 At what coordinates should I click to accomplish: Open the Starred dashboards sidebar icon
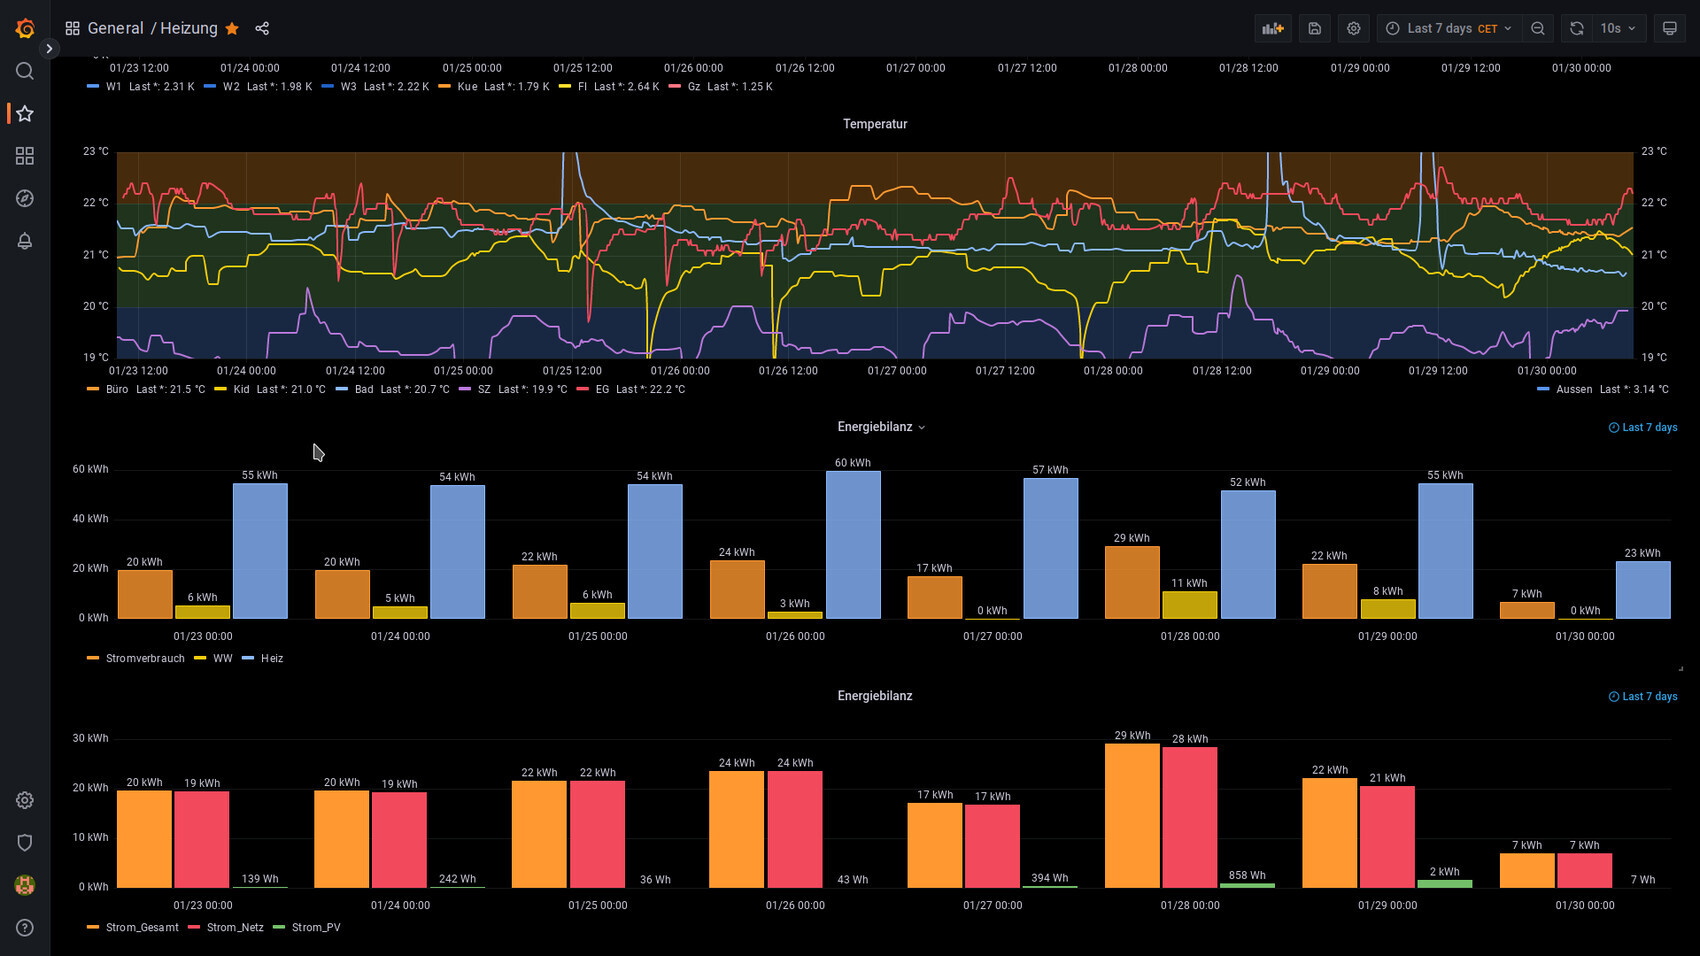[25, 114]
